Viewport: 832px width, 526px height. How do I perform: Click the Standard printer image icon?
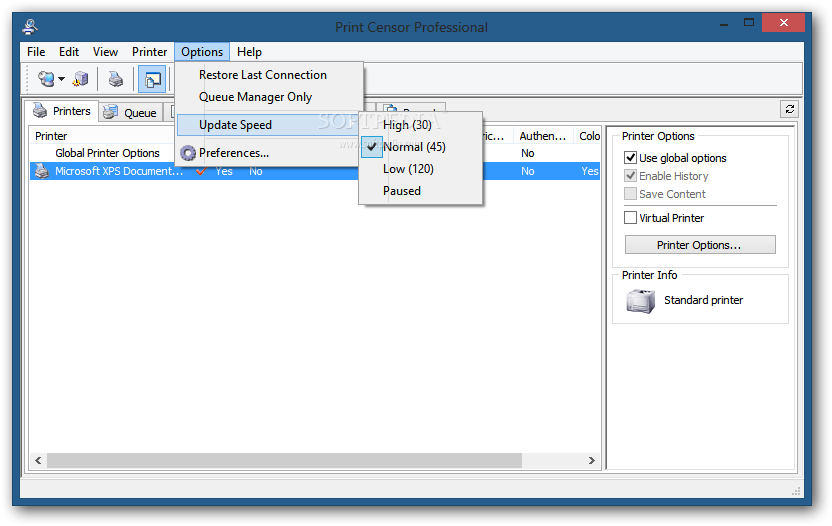[640, 301]
